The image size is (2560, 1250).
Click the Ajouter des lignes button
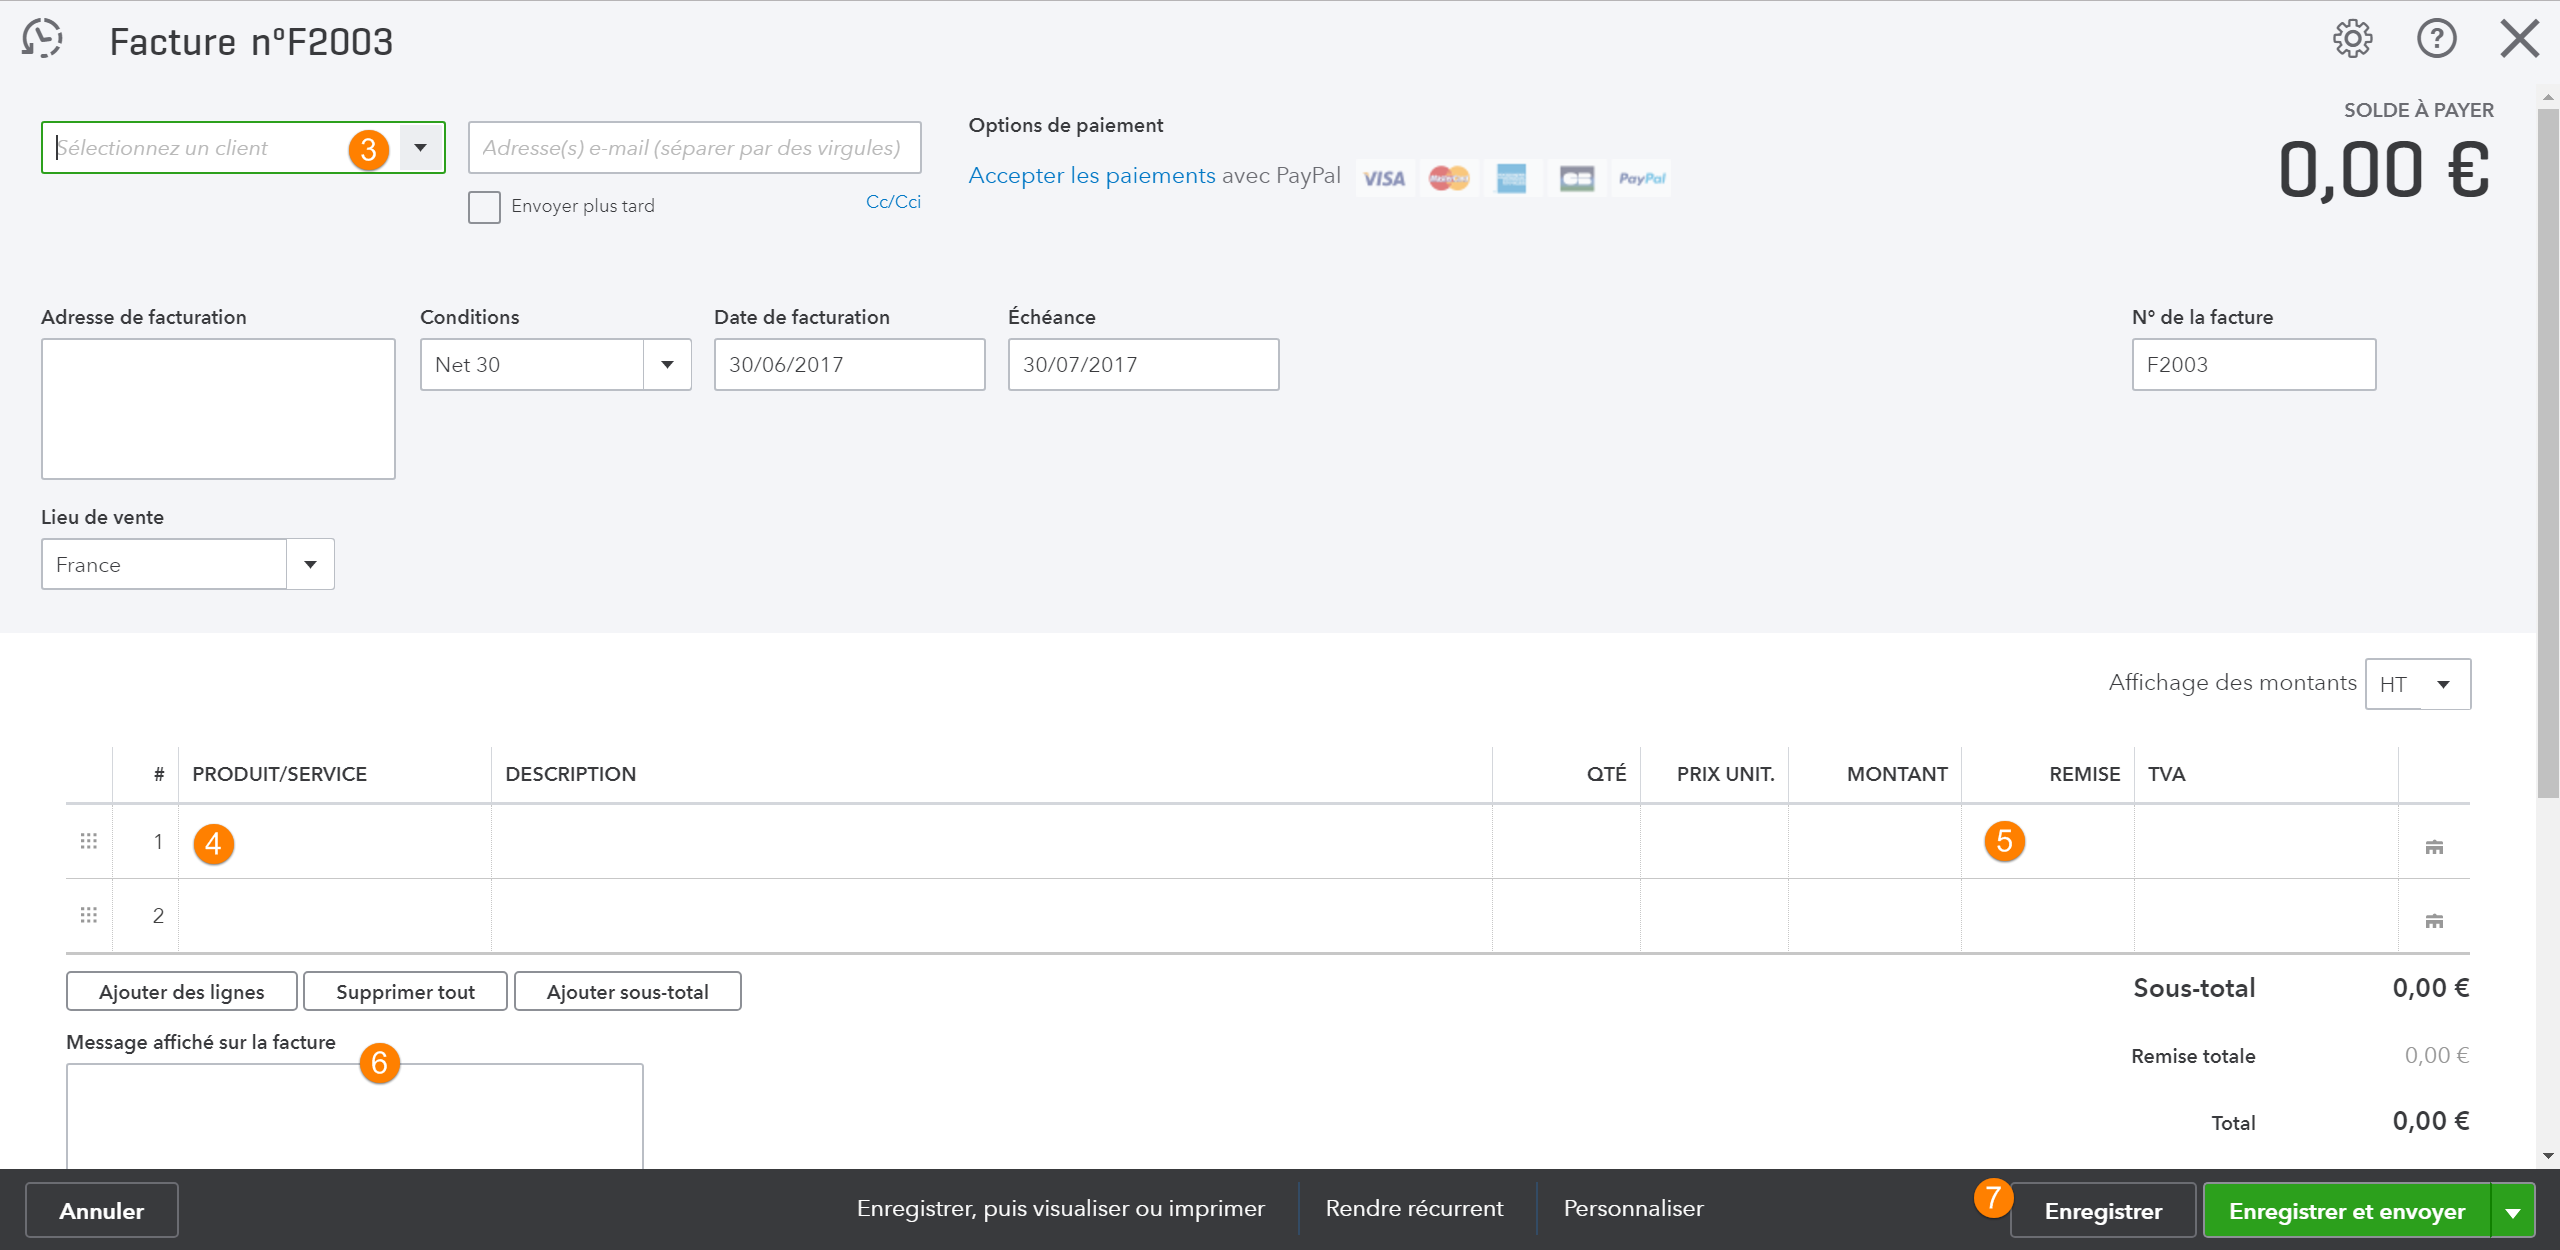pyautogui.click(x=182, y=992)
